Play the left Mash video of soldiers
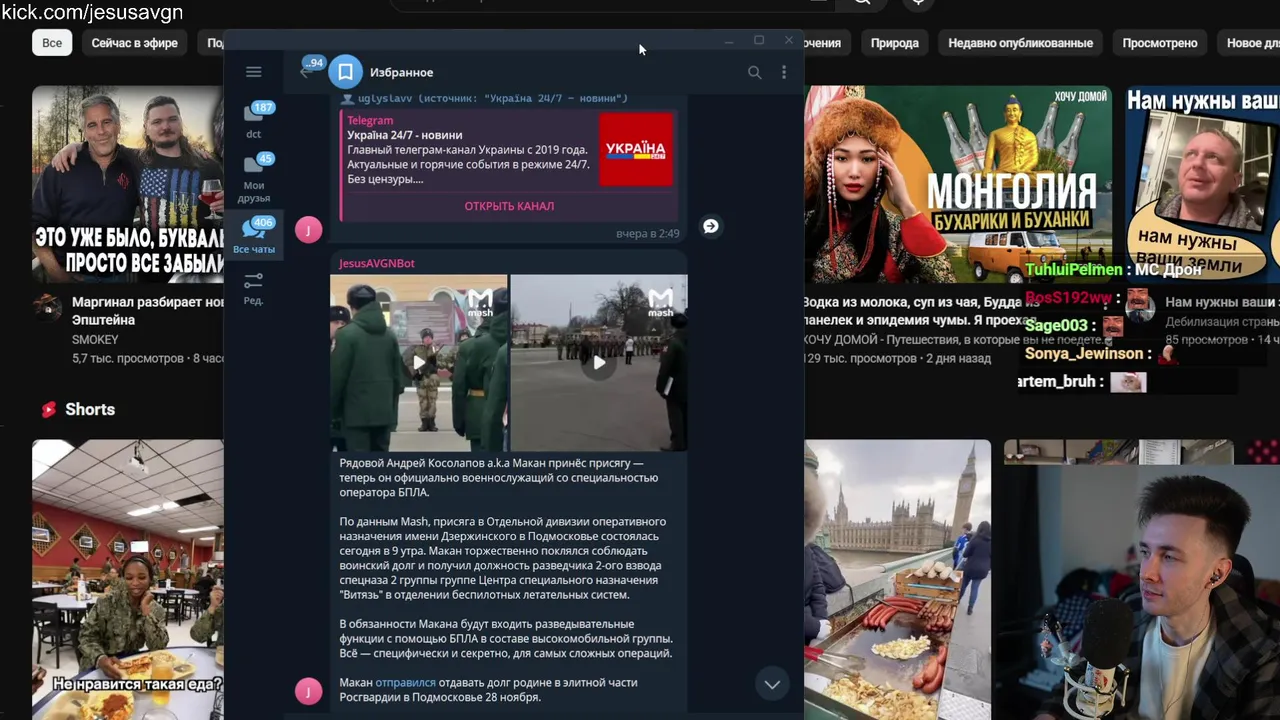This screenshot has height=720, width=1280. (419, 363)
